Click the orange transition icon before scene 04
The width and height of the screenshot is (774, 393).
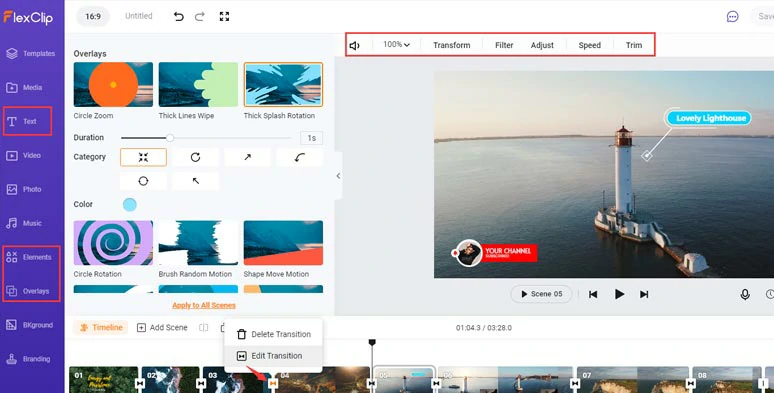point(272,383)
